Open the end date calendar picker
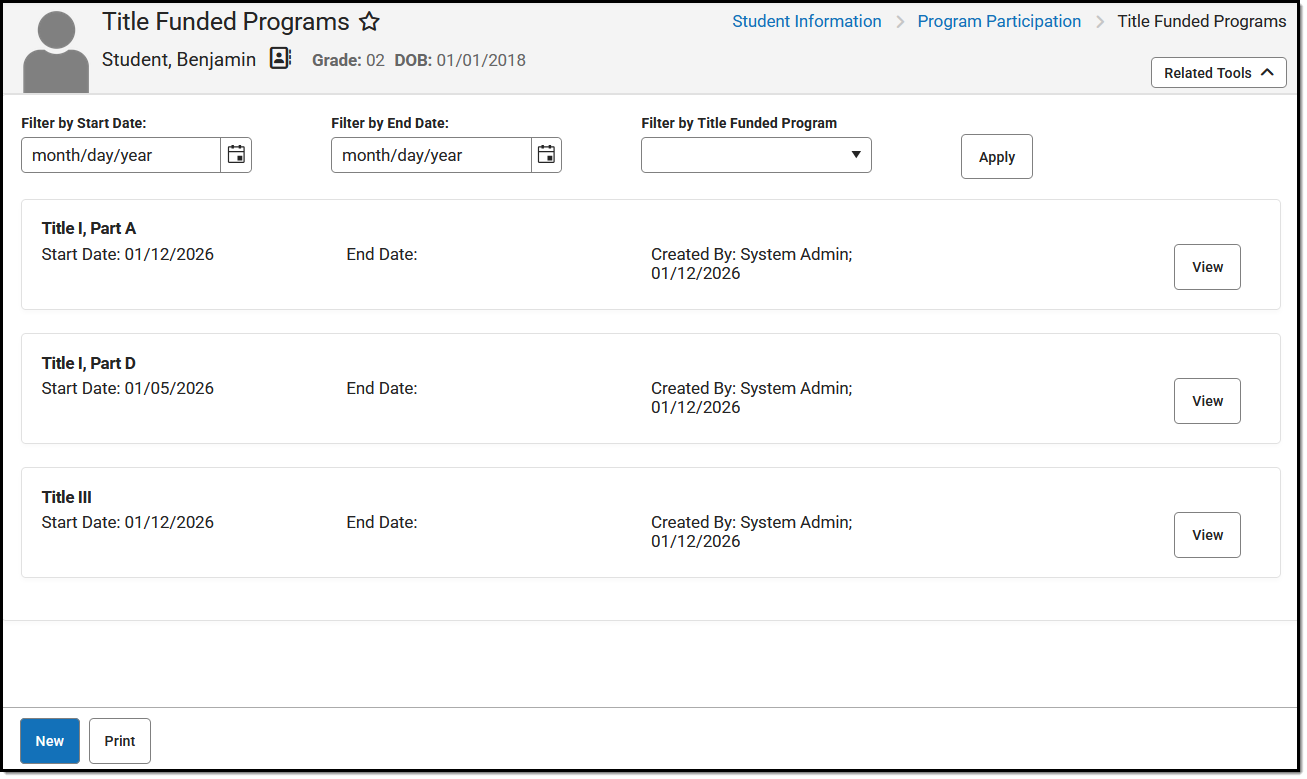The image size is (1307, 779). pos(546,155)
